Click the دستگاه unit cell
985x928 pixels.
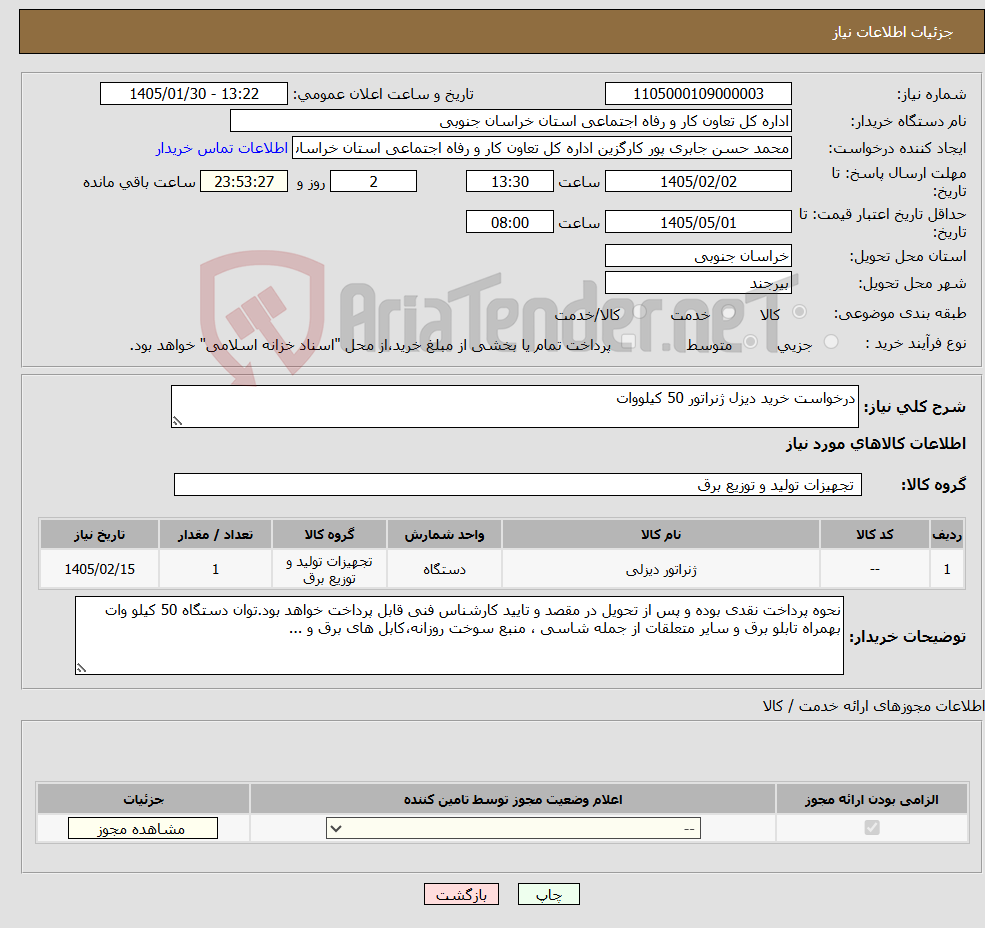pos(444,569)
